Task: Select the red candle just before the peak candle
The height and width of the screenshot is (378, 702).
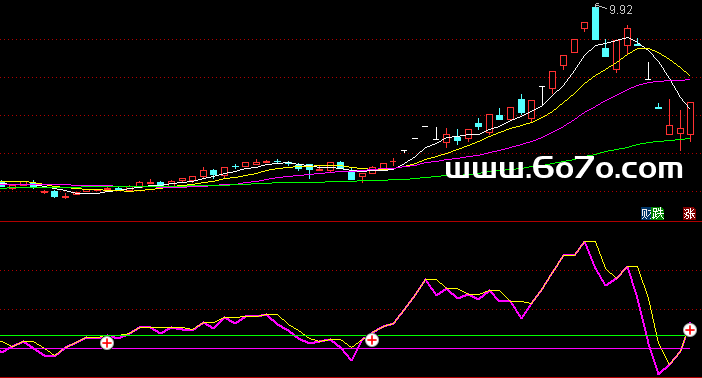Action: pyautogui.click(x=584, y=26)
